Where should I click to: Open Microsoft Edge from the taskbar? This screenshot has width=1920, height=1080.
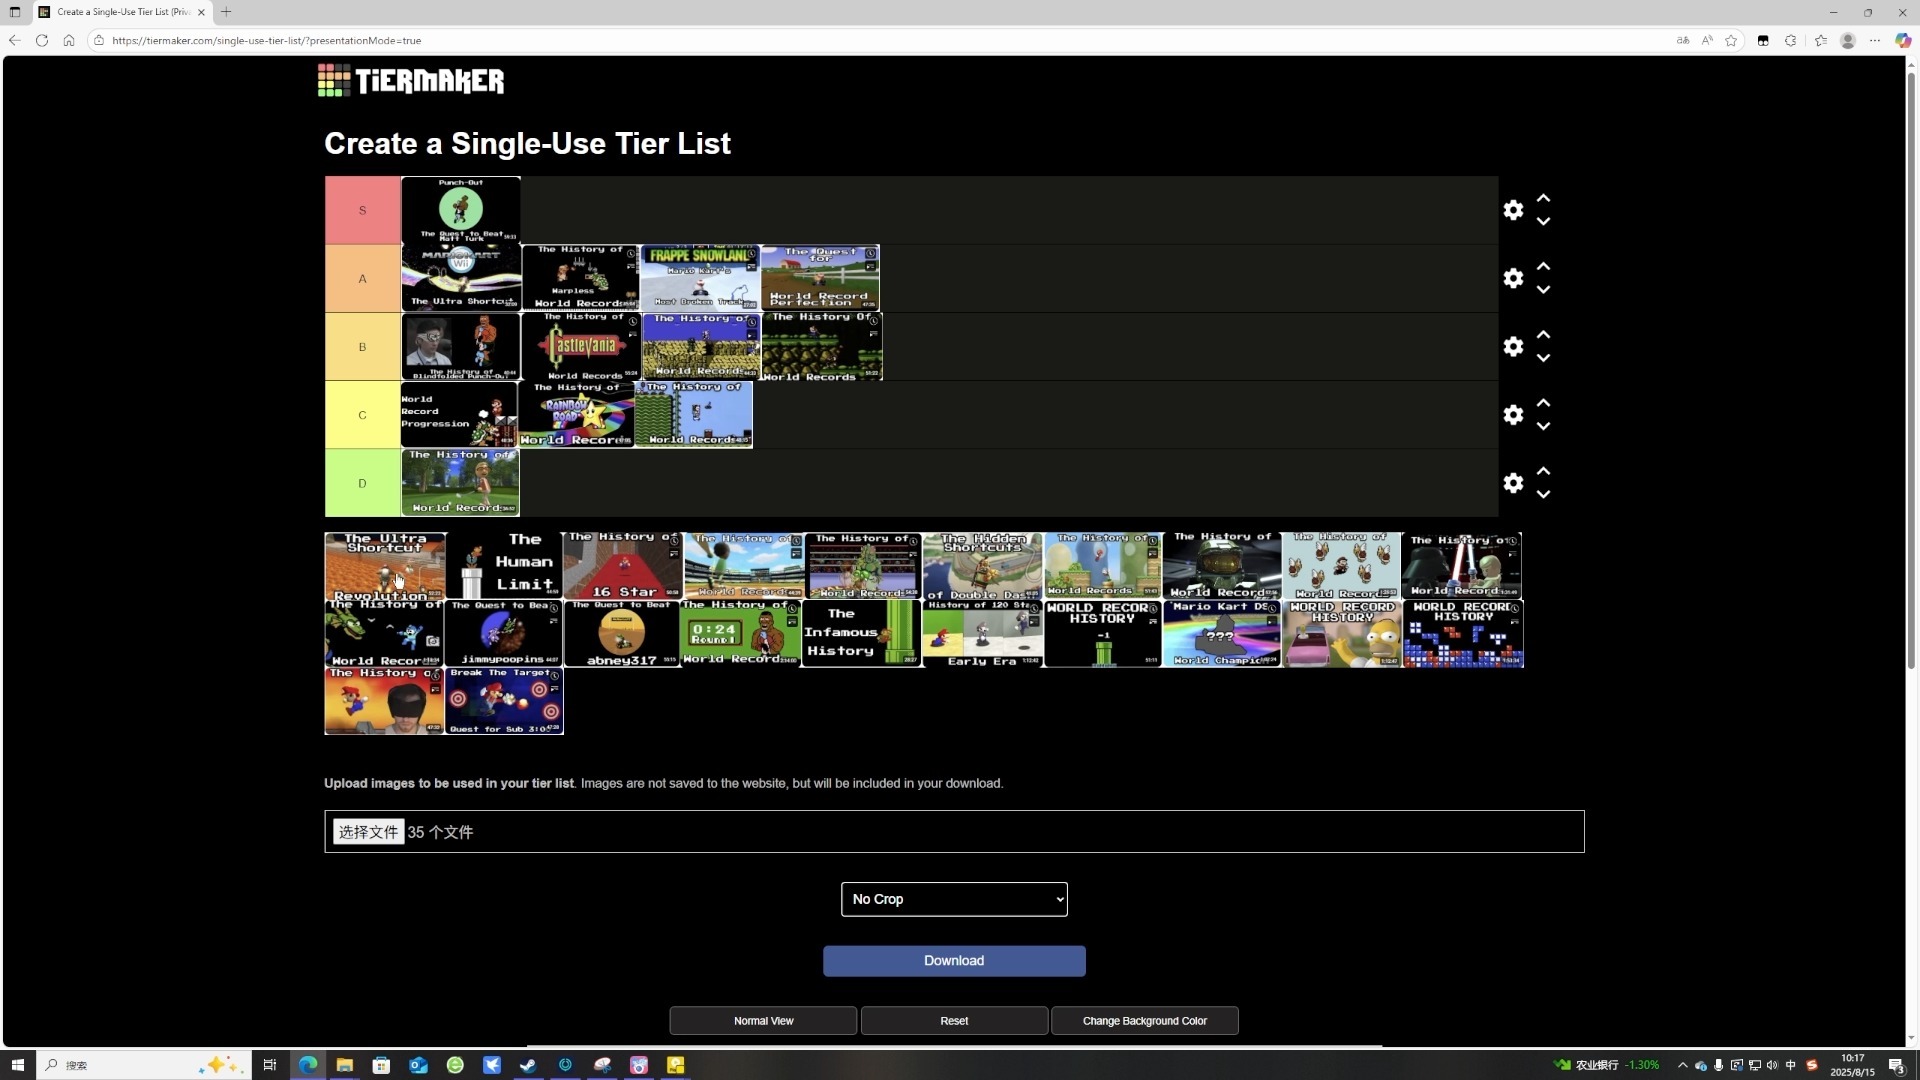[x=307, y=1065]
